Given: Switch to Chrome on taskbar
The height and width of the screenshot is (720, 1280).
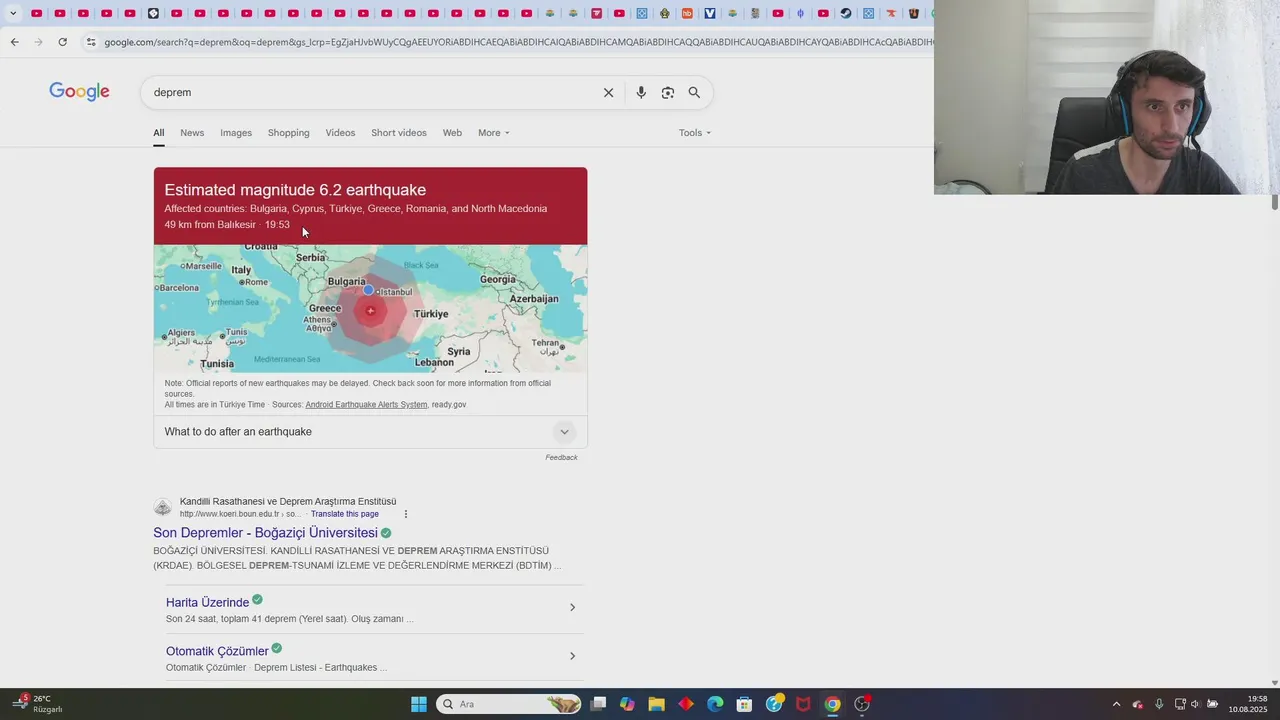Looking at the screenshot, I should coord(832,704).
